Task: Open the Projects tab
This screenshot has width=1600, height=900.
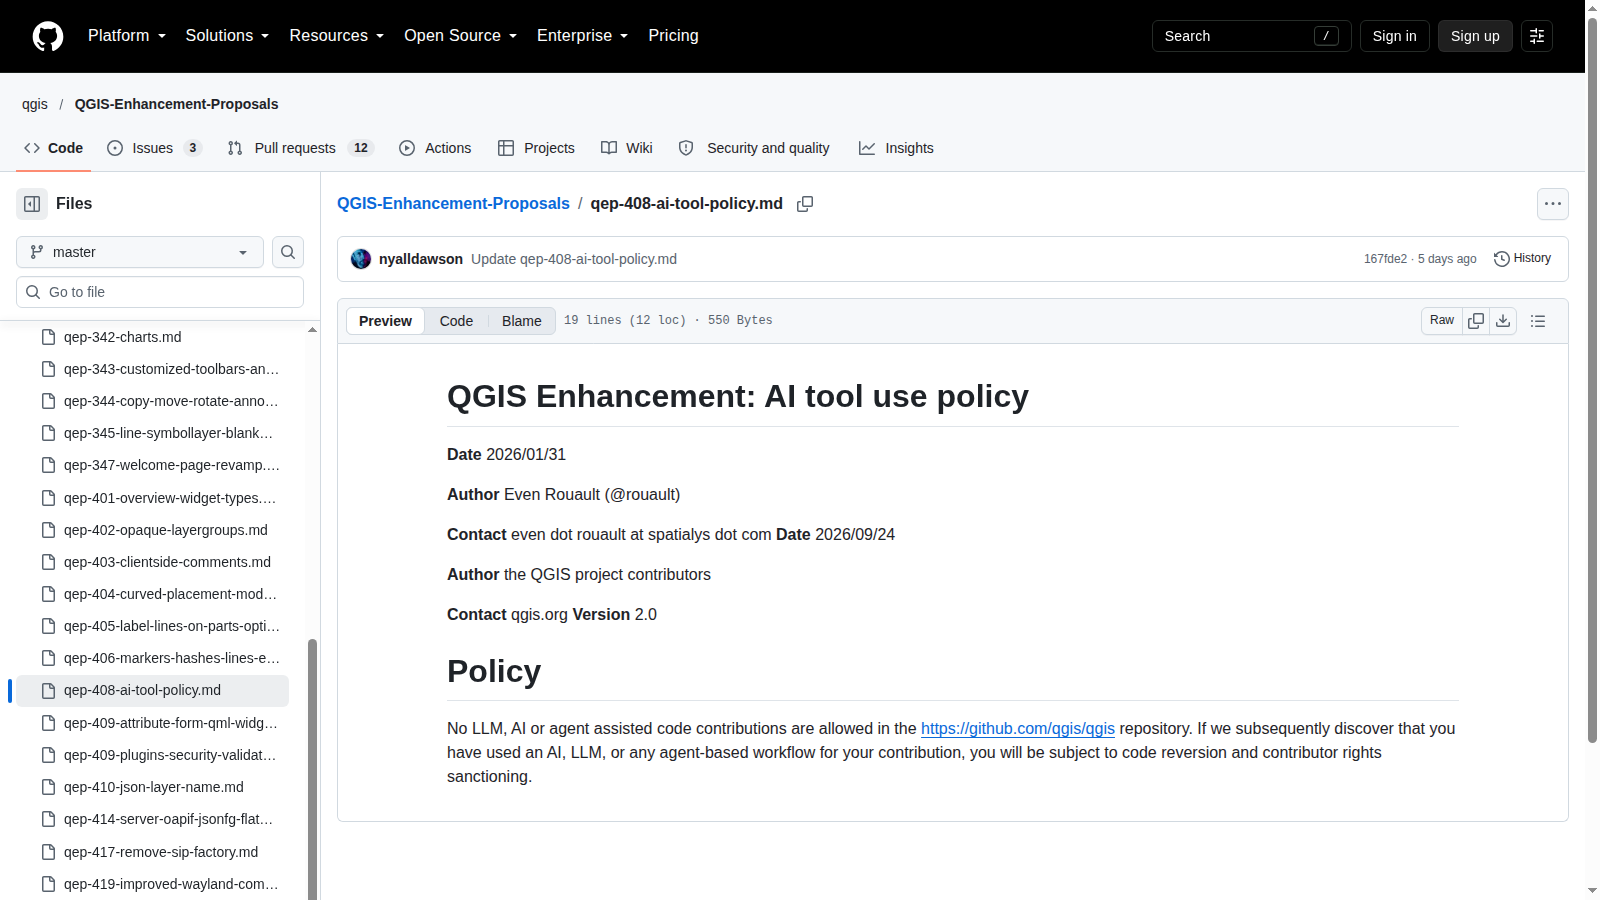Action: [x=536, y=148]
